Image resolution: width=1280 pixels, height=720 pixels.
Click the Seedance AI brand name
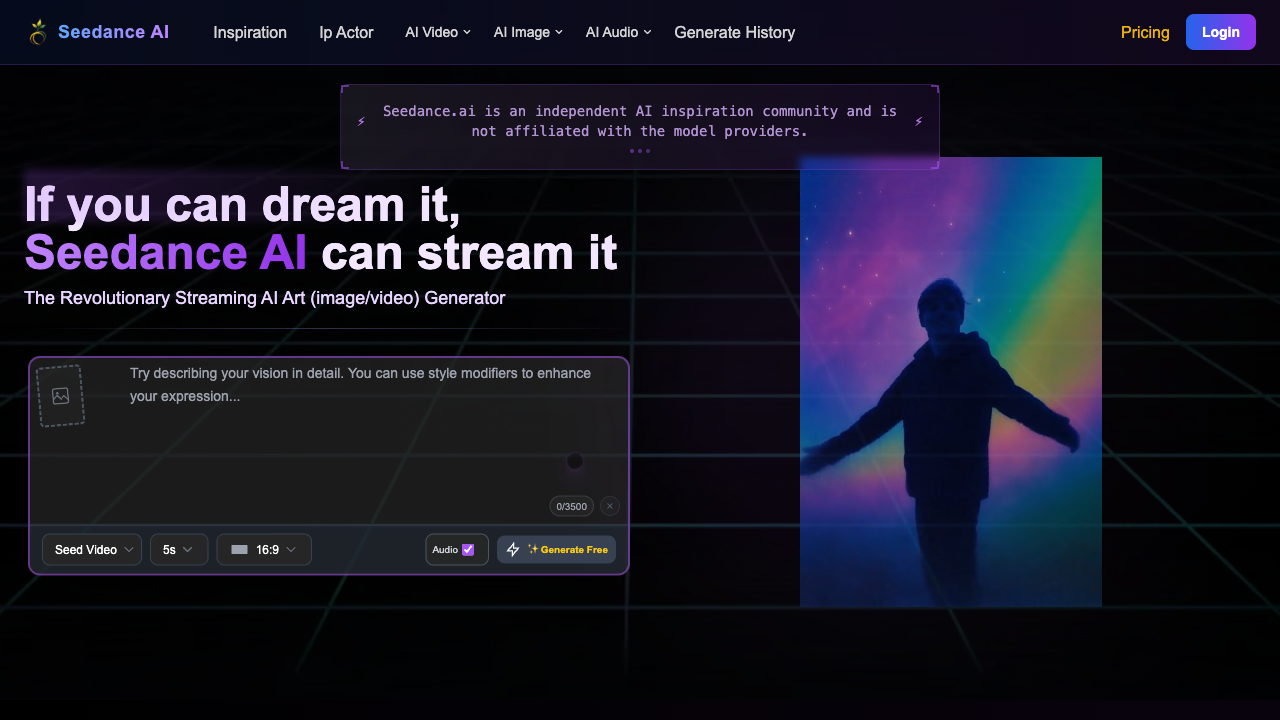114,32
